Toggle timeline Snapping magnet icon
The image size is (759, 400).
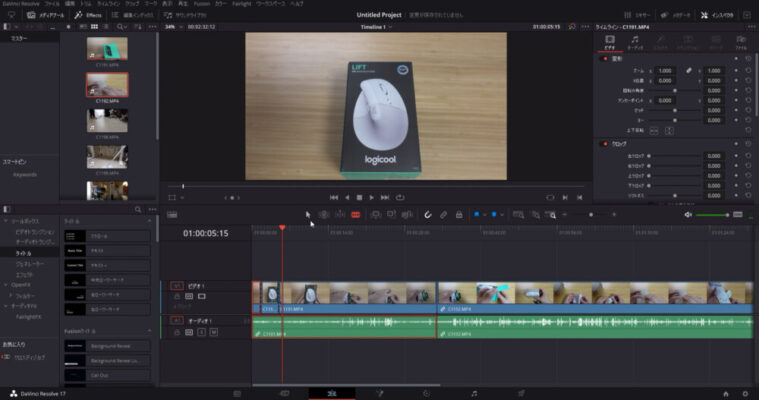tap(427, 214)
